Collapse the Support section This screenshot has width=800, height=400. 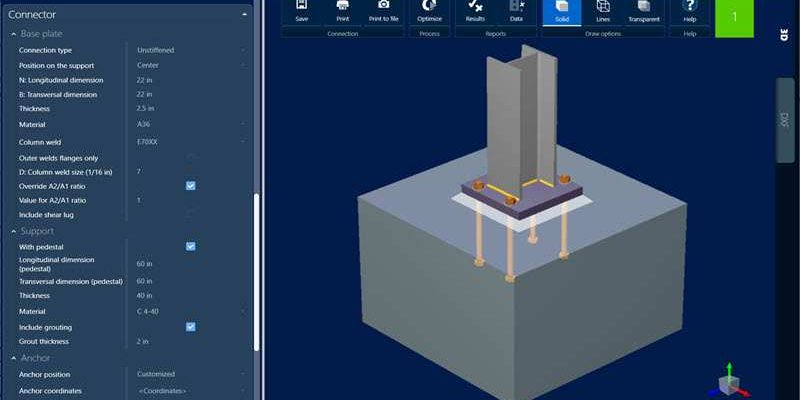(13, 231)
